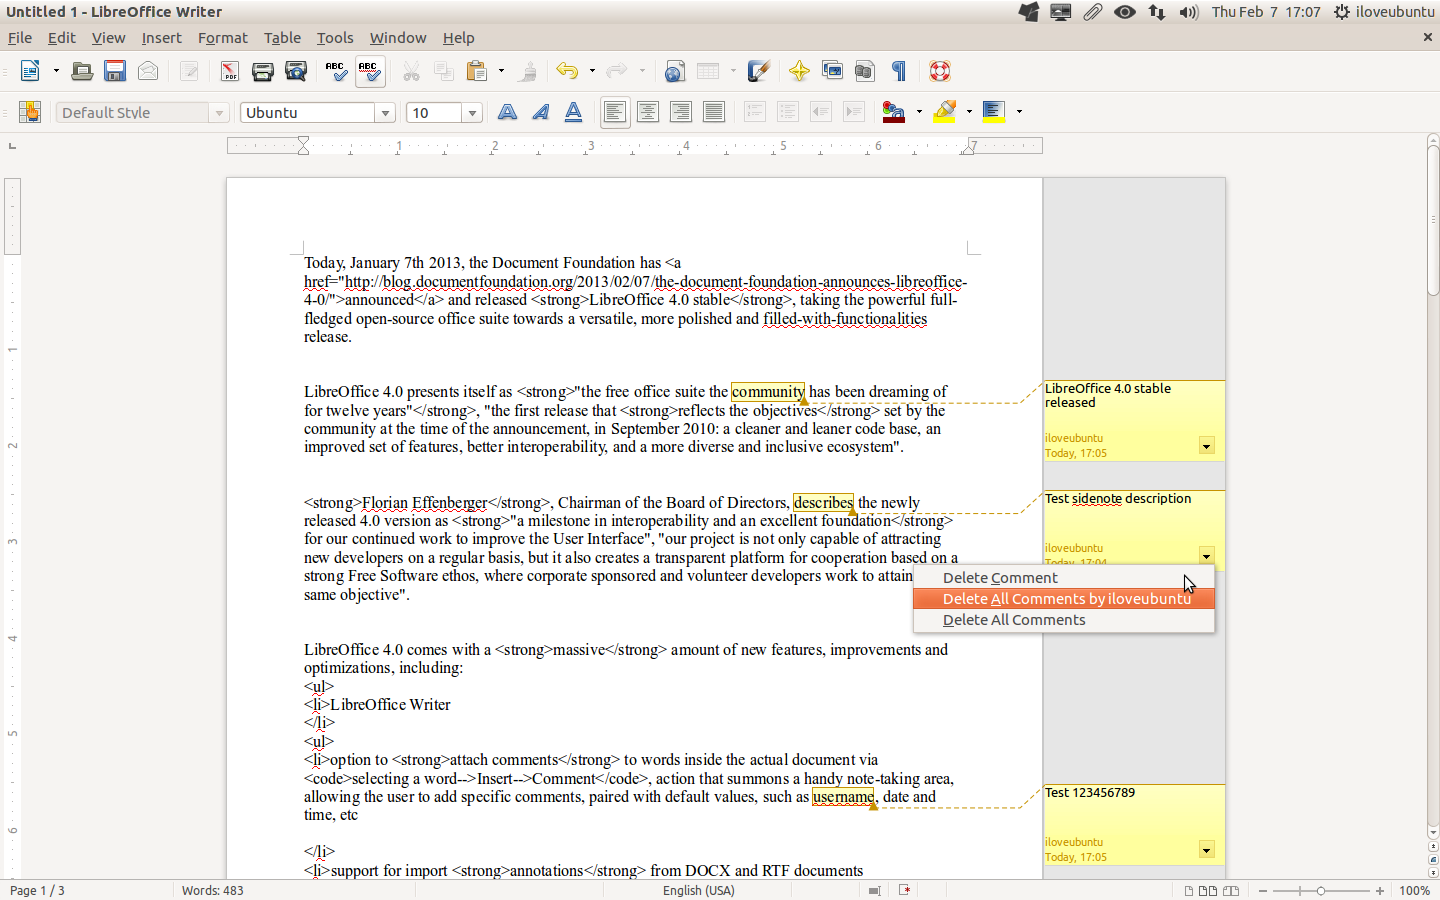Open the Edit menu
The height and width of the screenshot is (900, 1440).
[62, 38]
